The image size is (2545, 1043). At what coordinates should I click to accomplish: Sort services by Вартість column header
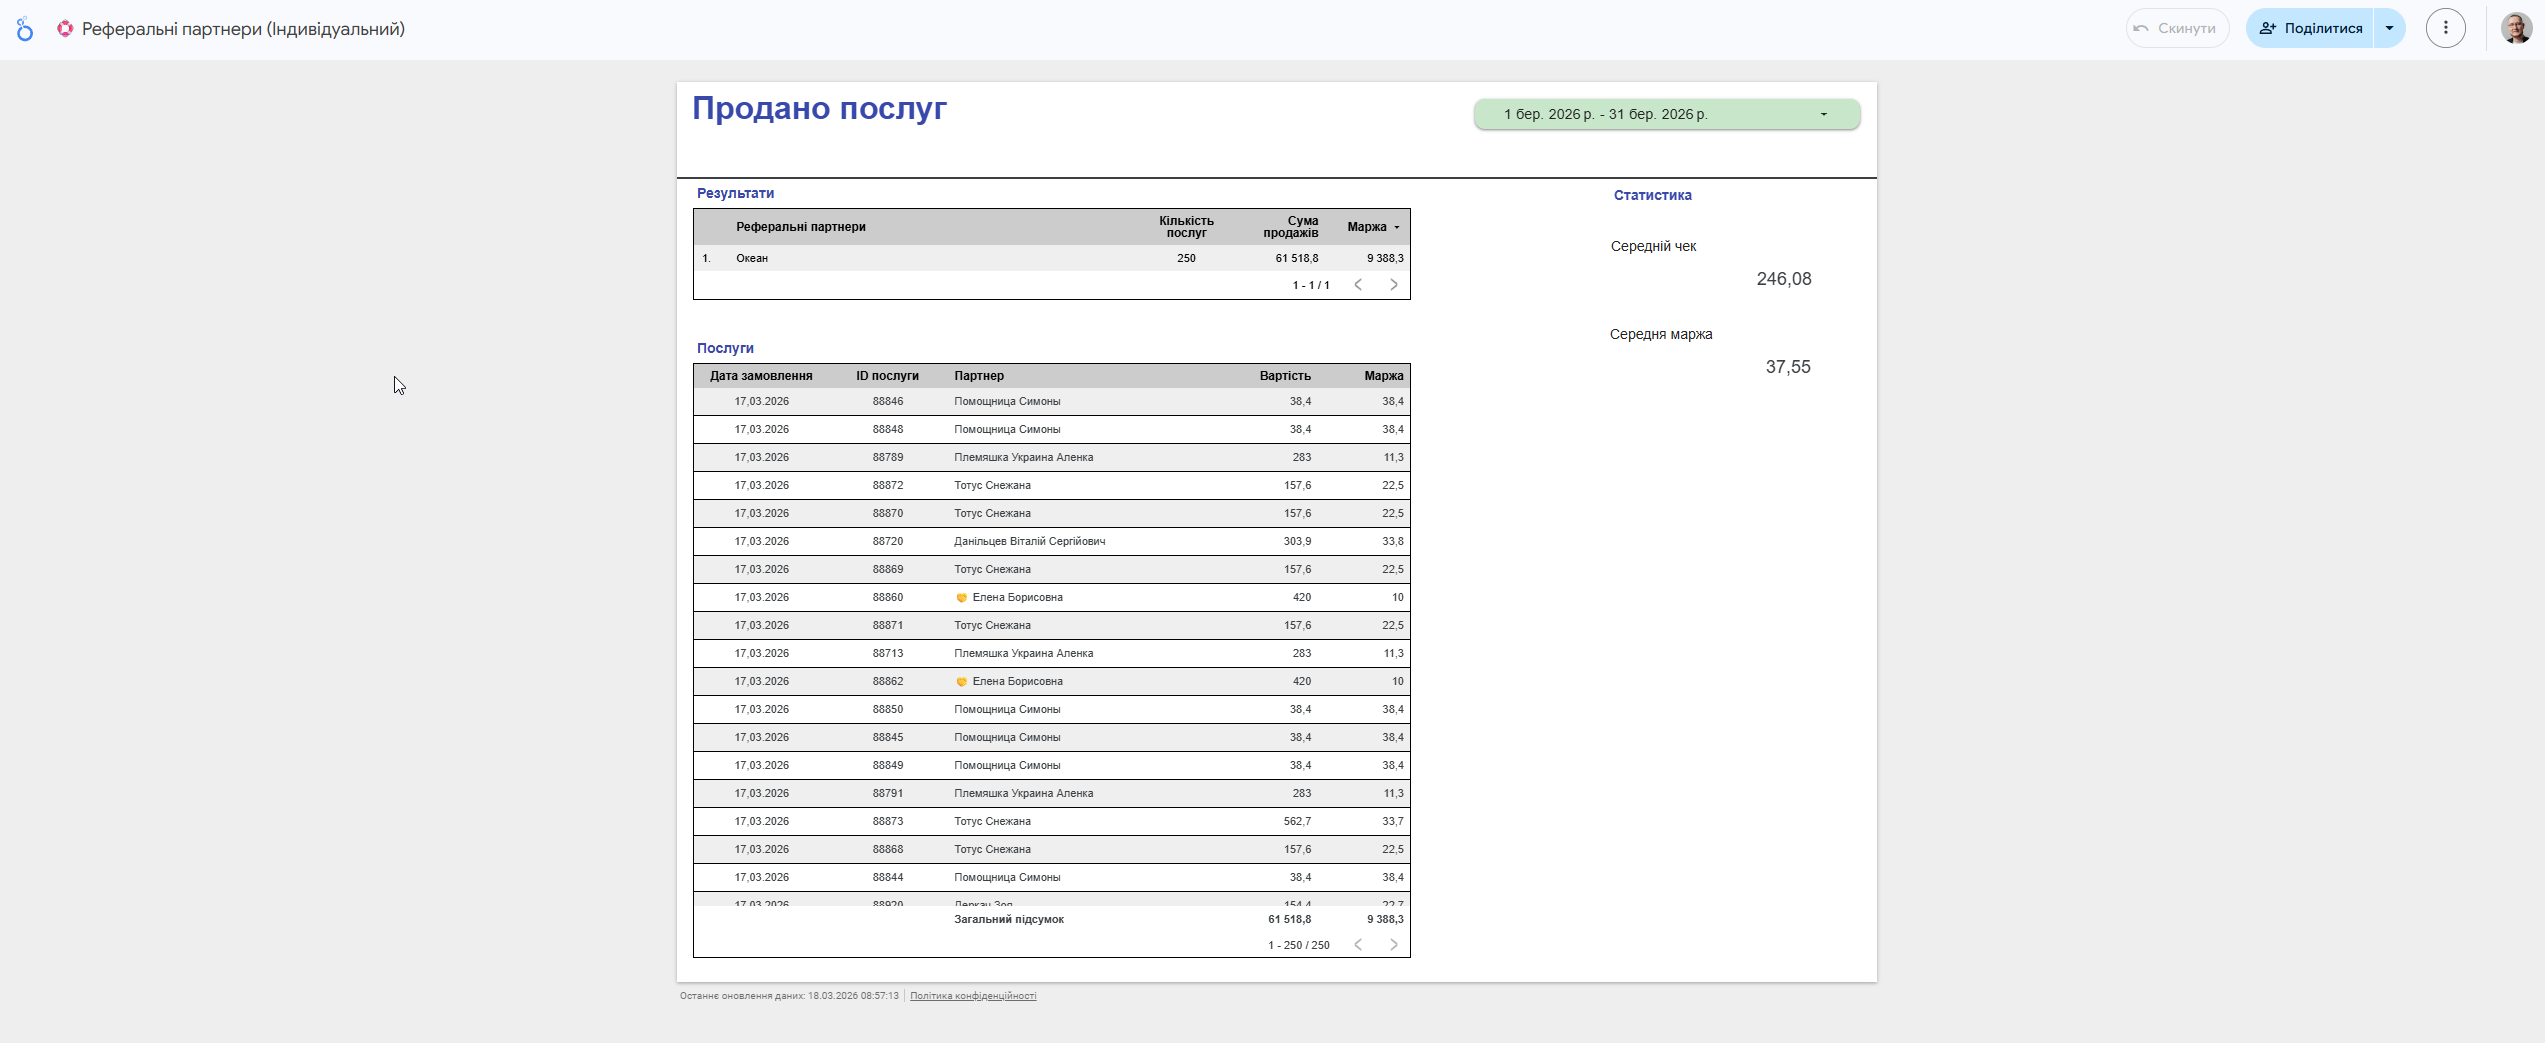coord(1284,376)
